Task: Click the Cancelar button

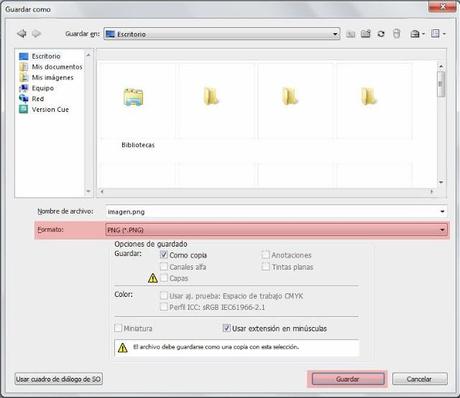Action: coord(420,379)
